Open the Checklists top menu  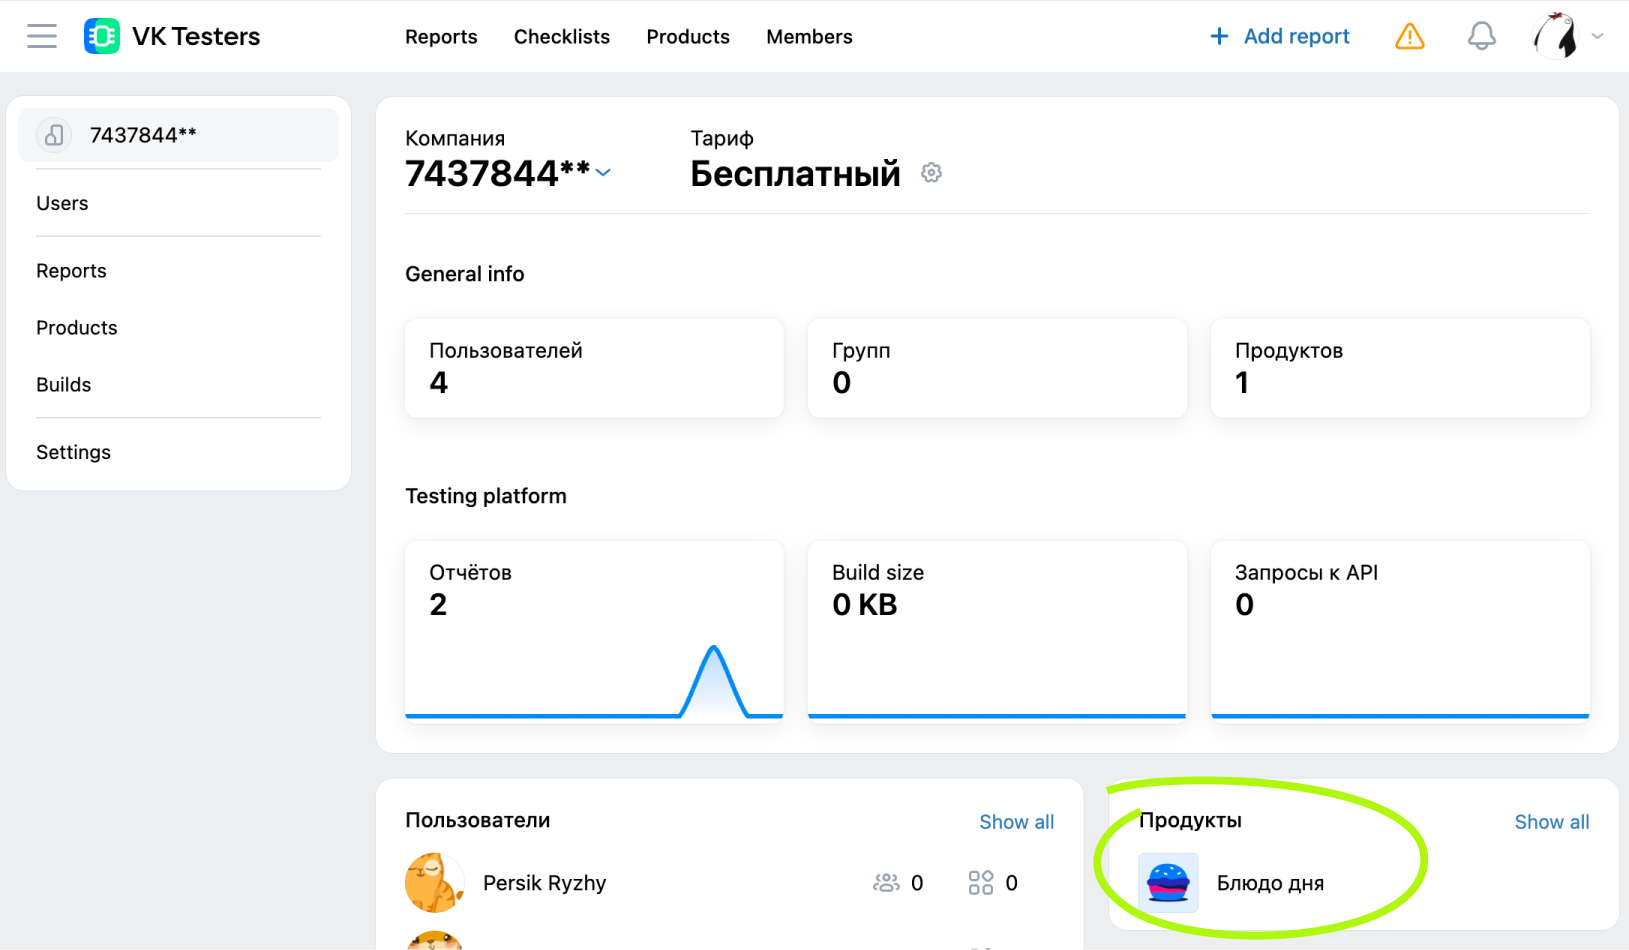[x=562, y=37]
